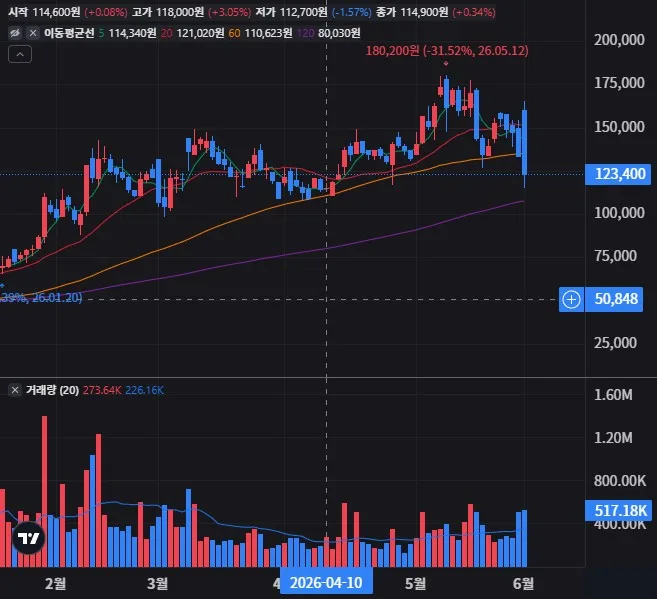Click the 시작 114,600원 open price

(x=44, y=12)
